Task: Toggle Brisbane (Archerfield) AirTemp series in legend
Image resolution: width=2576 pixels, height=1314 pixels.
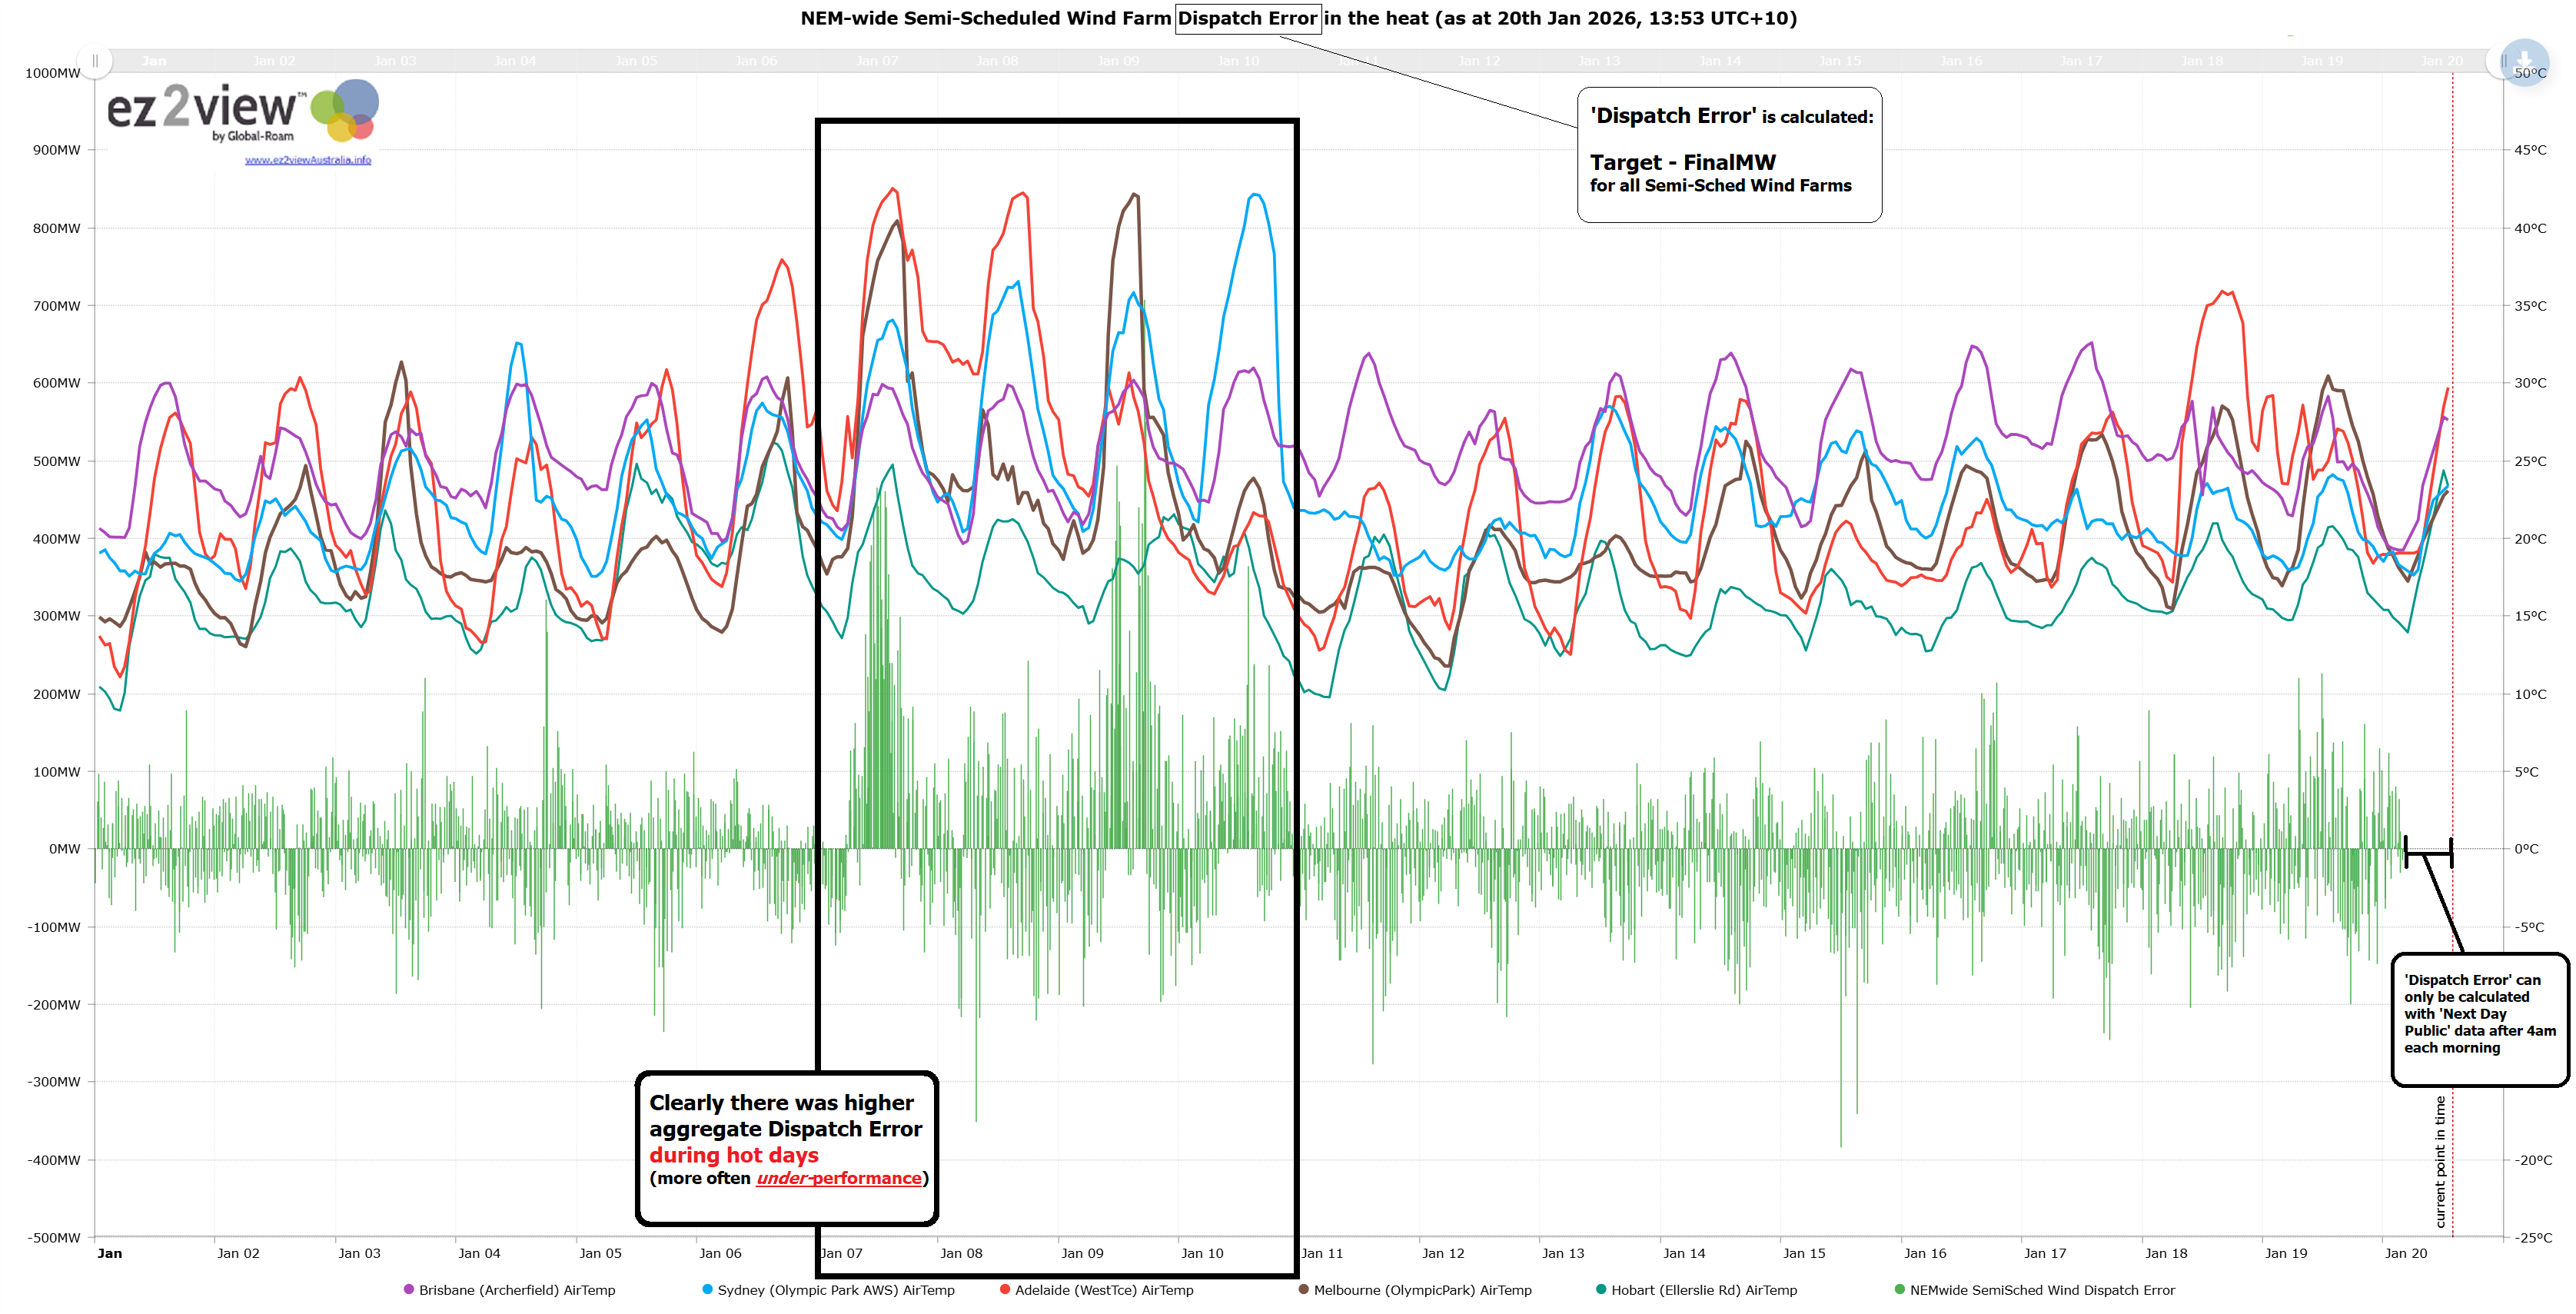Action: pos(510,1290)
